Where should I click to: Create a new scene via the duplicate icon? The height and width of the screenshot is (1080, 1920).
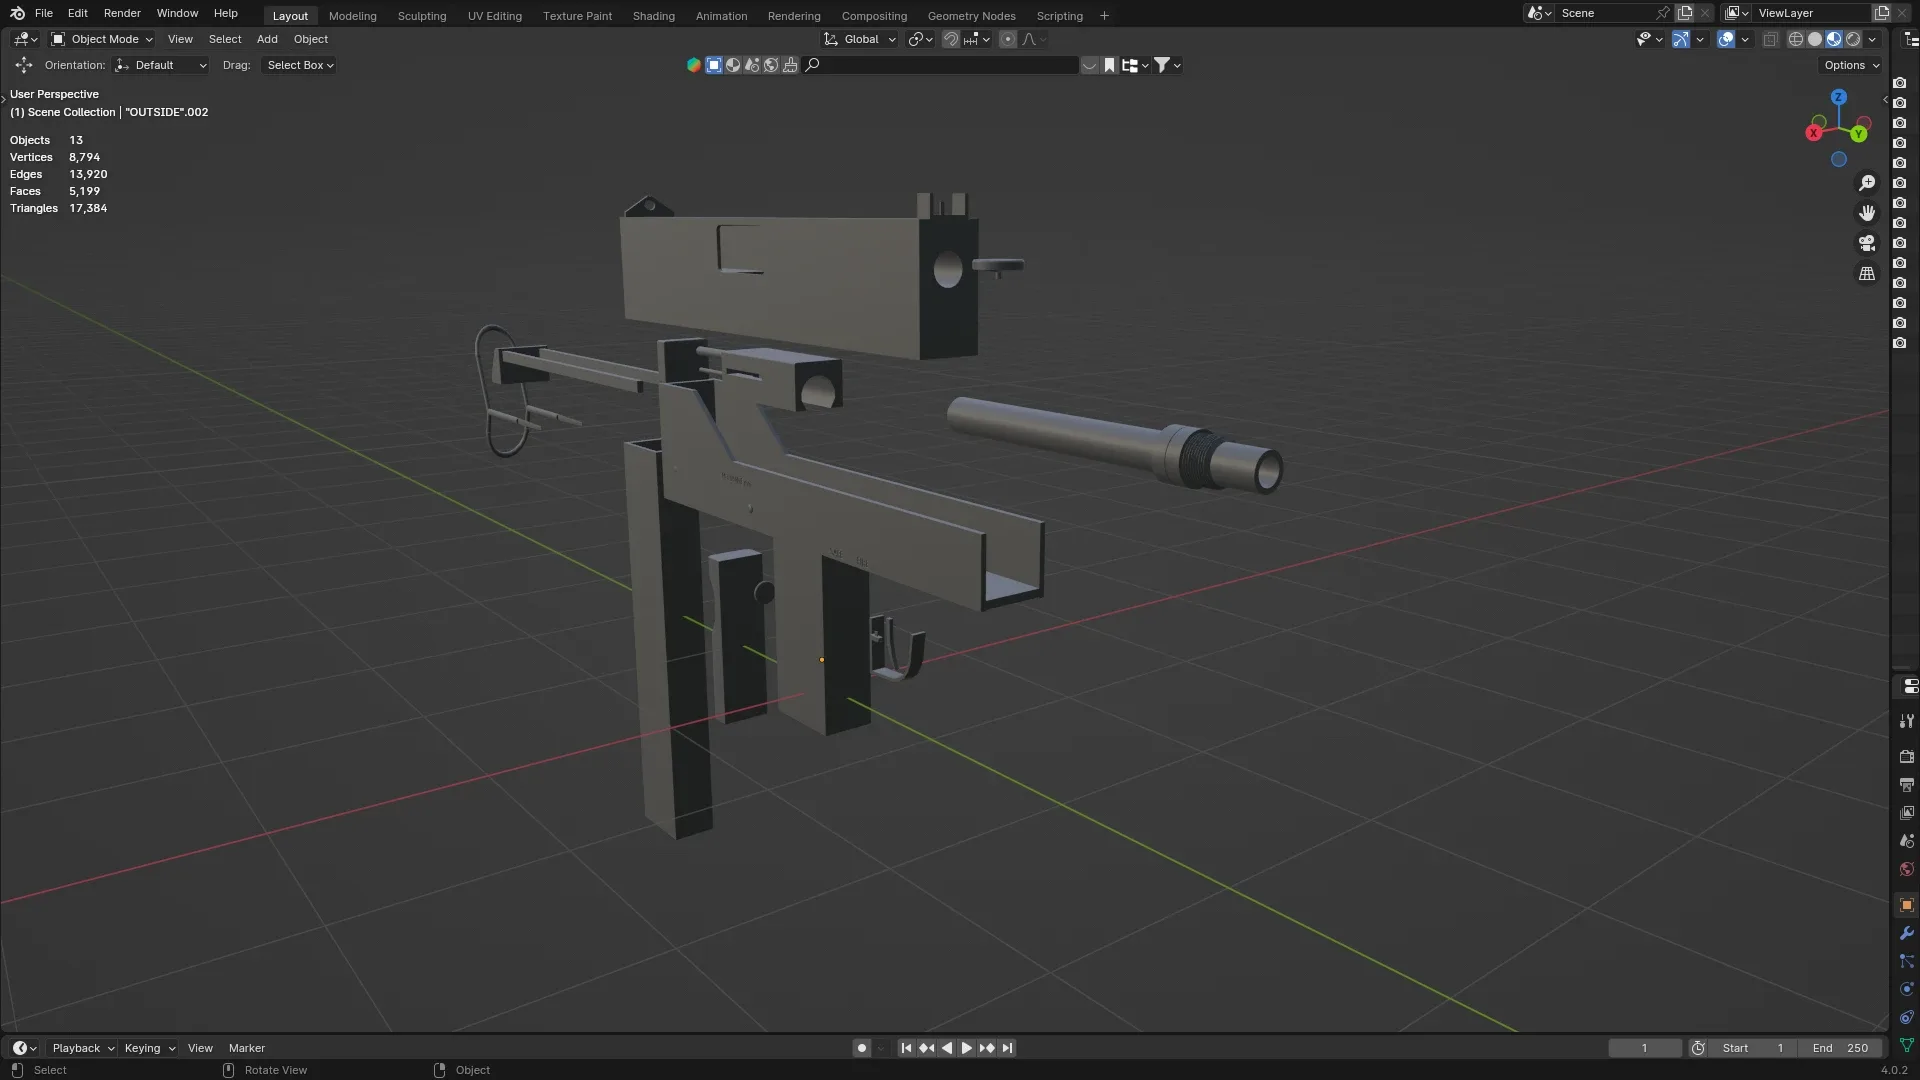[1685, 13]
